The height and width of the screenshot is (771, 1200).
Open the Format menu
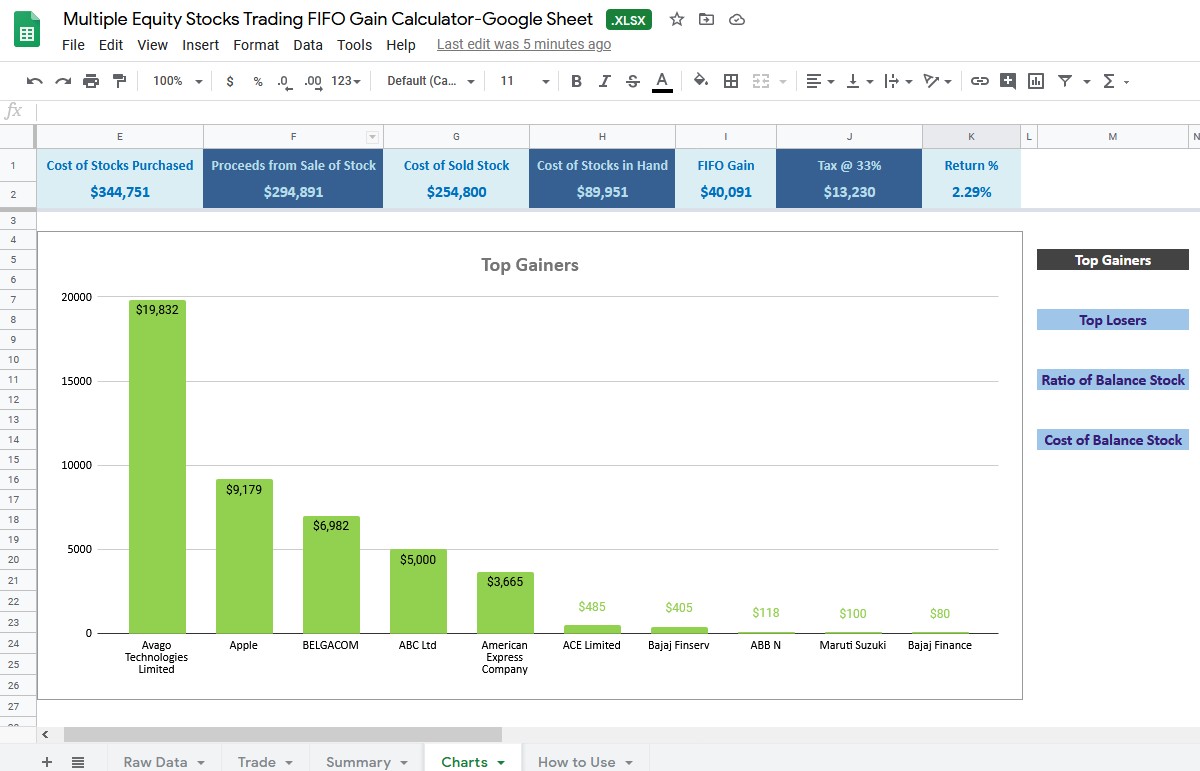click(256, 45)
